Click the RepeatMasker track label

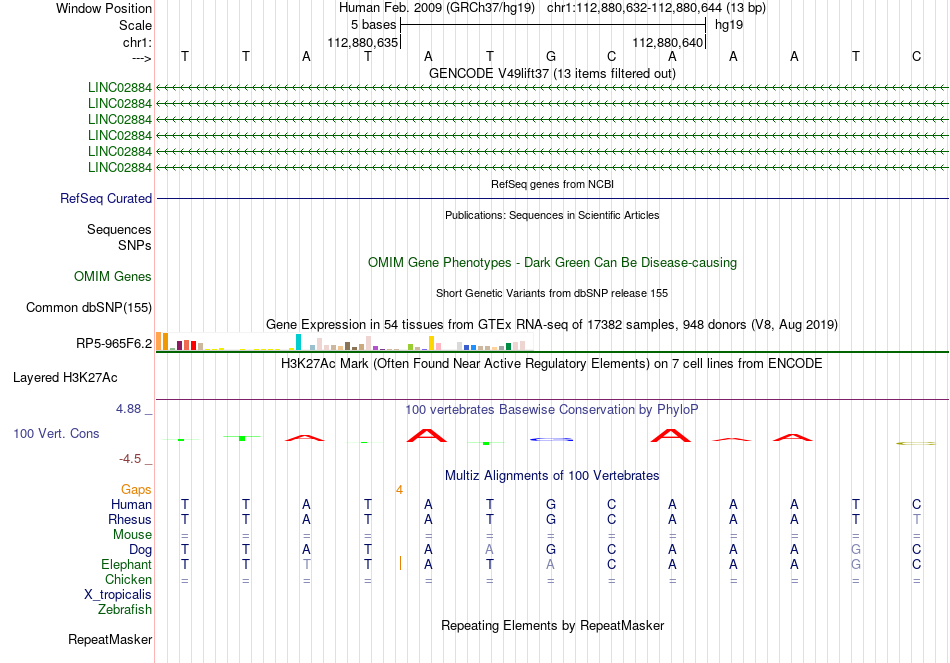click(110, 639)
